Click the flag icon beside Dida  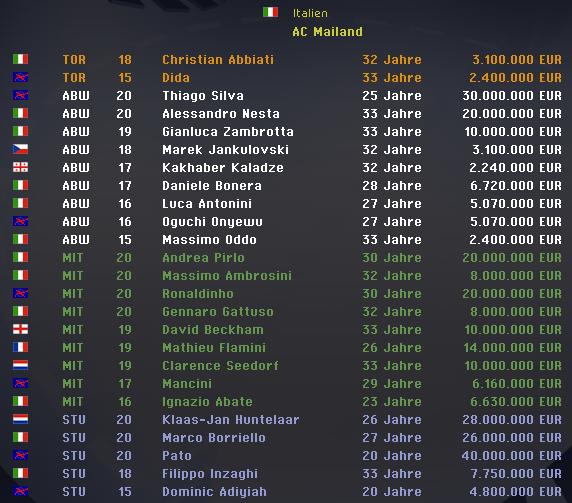20,77
